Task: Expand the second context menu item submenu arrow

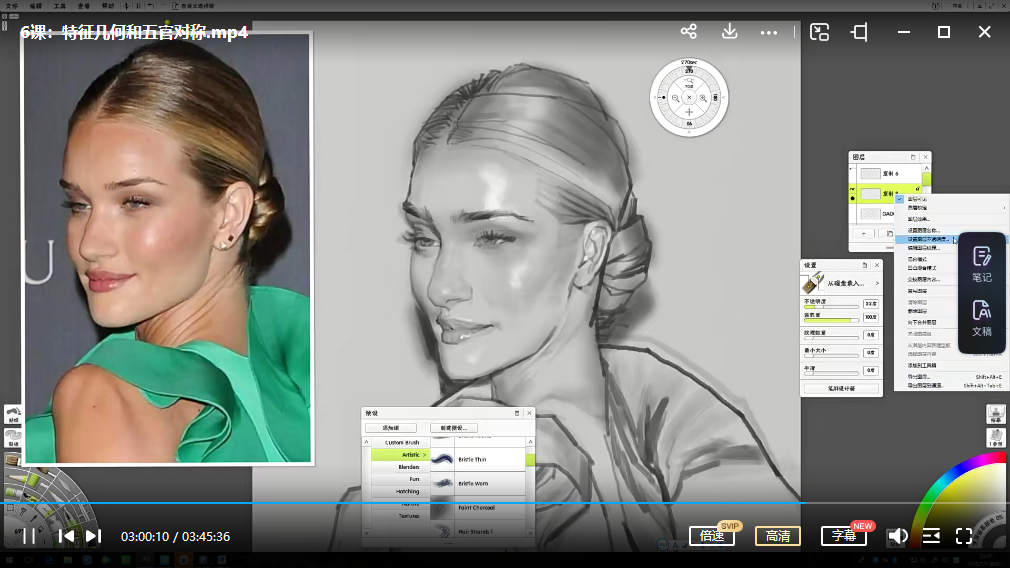Action: [1004, 208]
